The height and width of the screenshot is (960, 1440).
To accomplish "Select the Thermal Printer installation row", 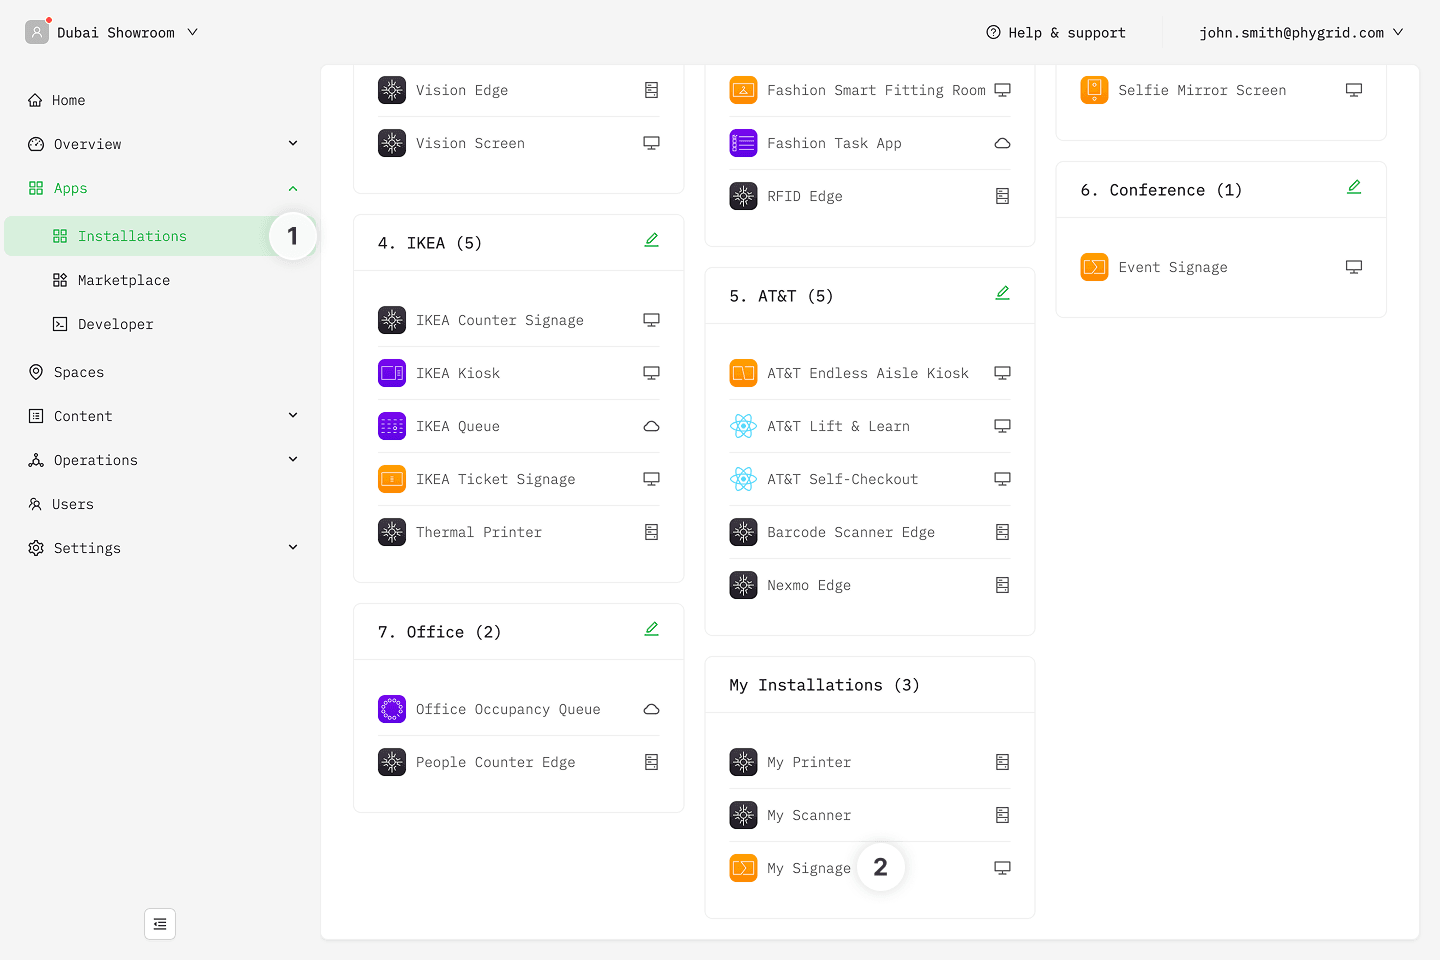I will pyautogui.click(x=479, y=532).
